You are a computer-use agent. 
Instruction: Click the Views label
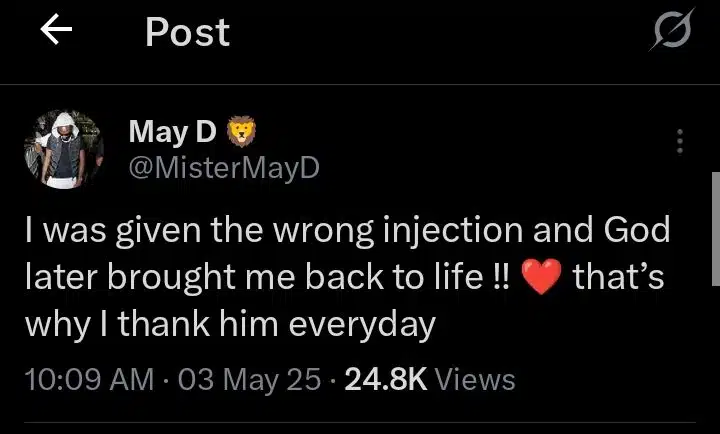coord(476,379)
